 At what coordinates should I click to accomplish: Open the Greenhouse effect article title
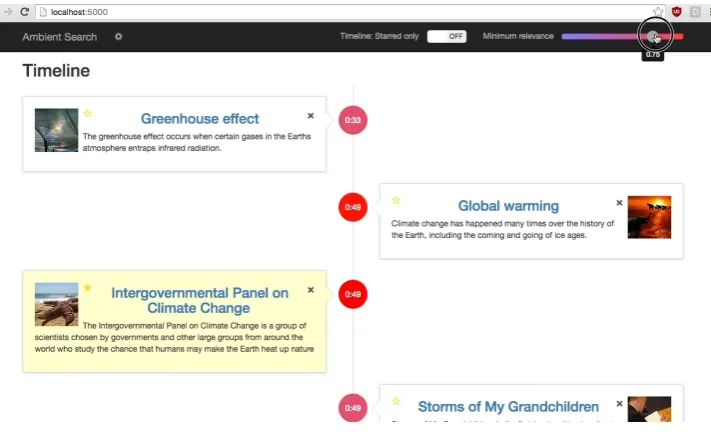point(200,119)
